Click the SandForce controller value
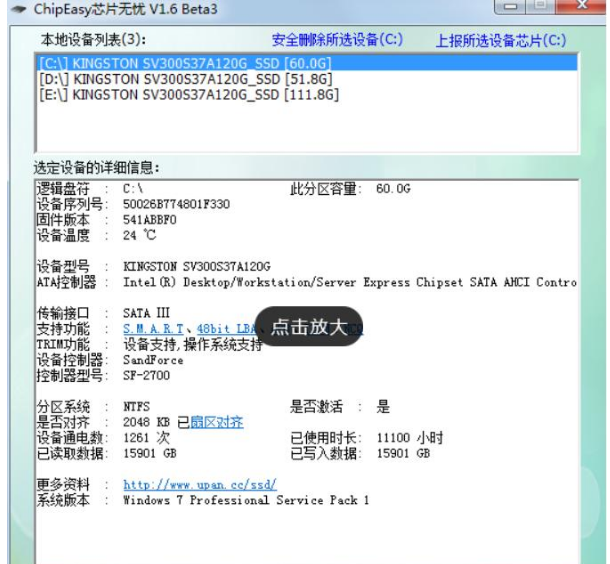The width and height of the screenshot is (610, 564). 153,360
